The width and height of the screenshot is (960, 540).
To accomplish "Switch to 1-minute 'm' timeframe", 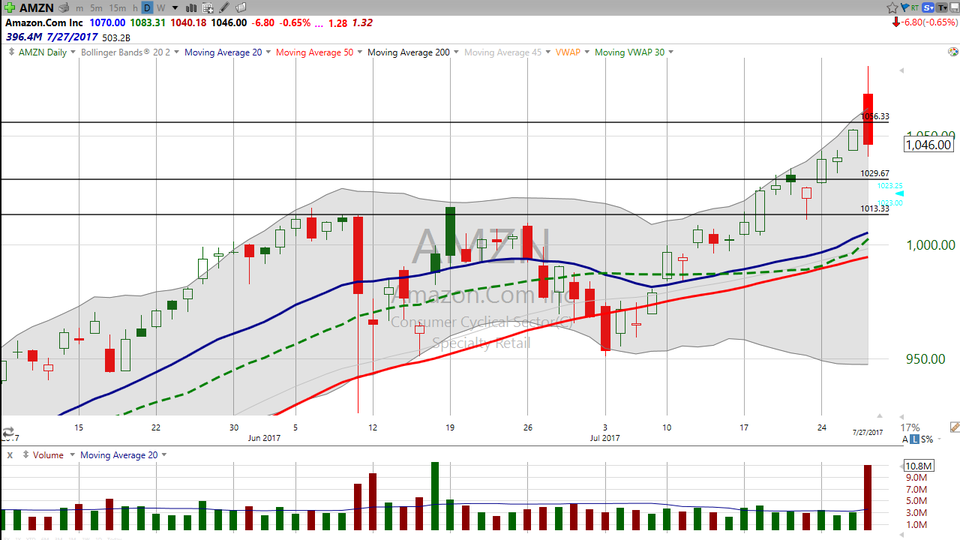I will click(x=80, y=9).
